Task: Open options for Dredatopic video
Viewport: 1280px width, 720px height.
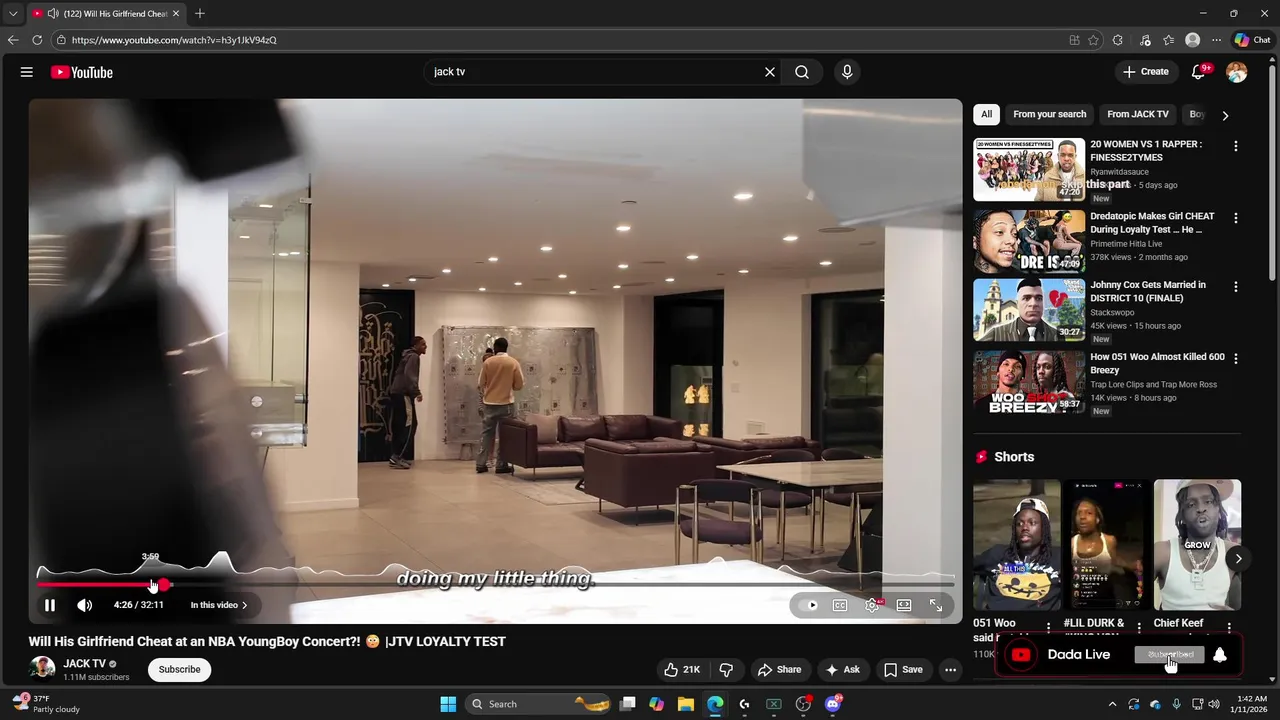Action: point(1235,218)
